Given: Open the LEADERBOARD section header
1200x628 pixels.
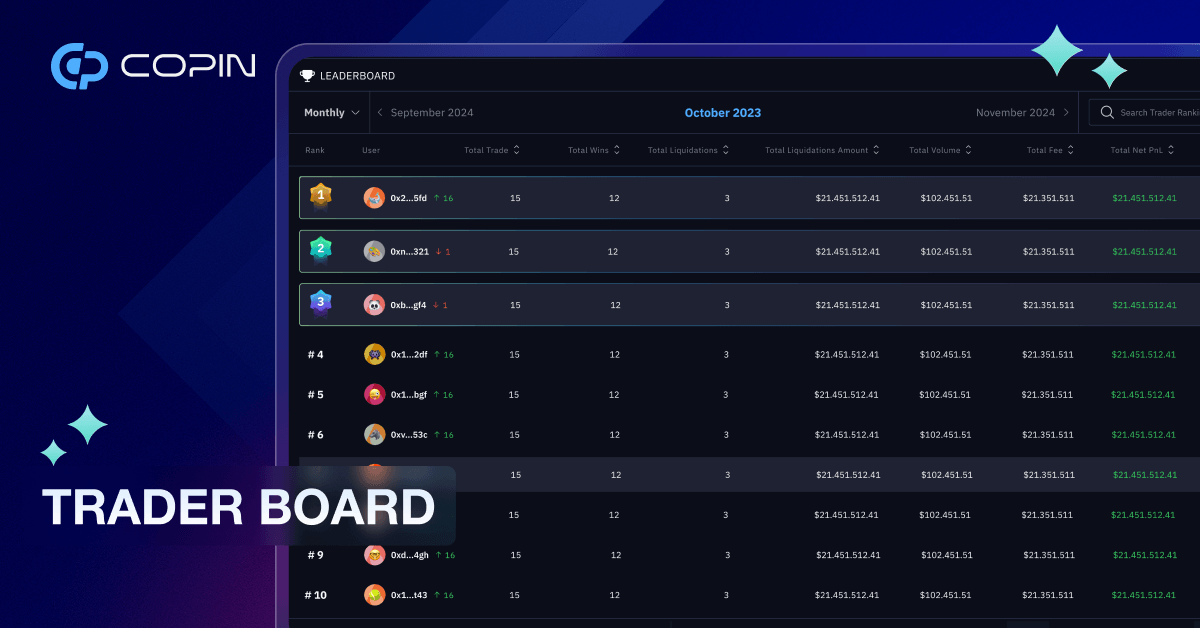Looking at the screenshot, I should click(347, 75).
